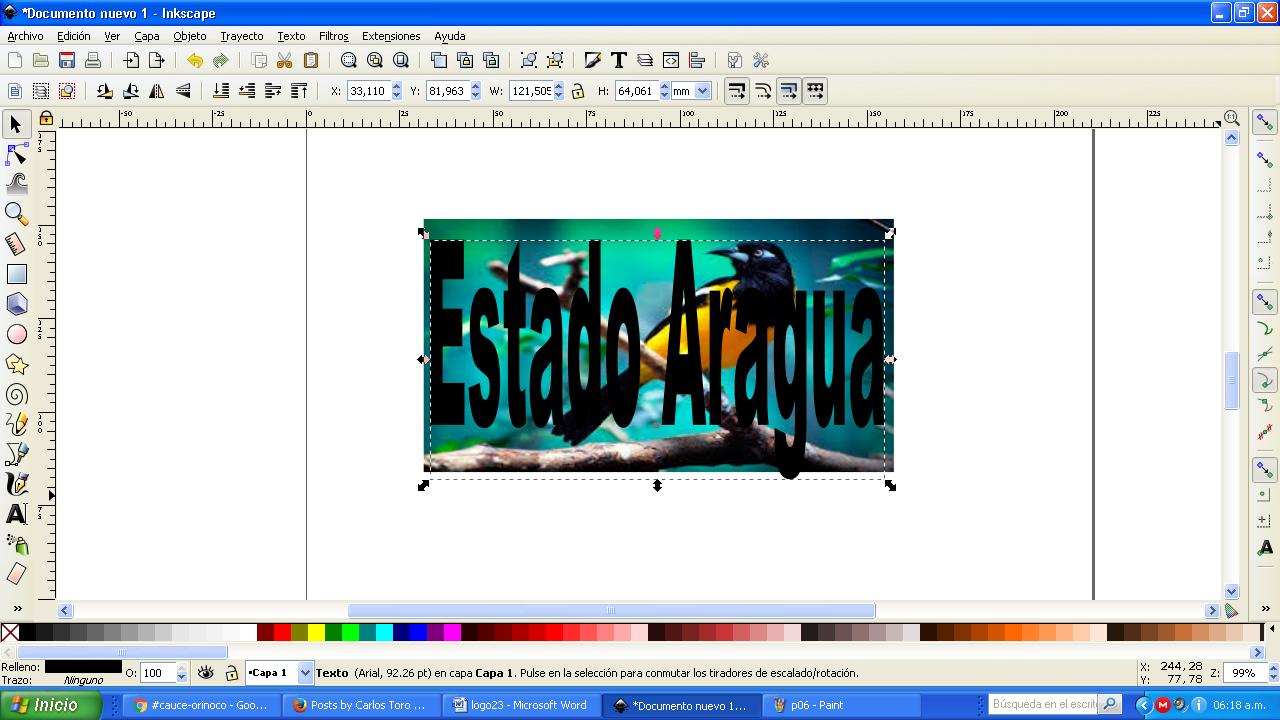Select the Node edit tool

(17, 154)
